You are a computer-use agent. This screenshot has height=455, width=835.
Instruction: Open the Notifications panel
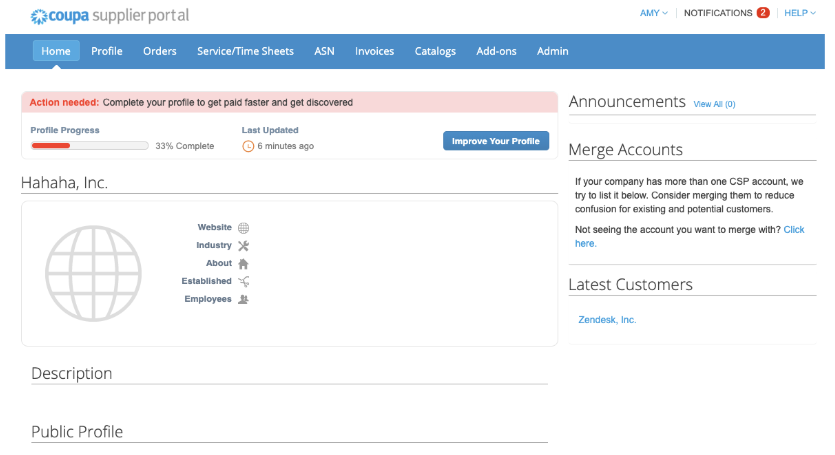[717, 13]
